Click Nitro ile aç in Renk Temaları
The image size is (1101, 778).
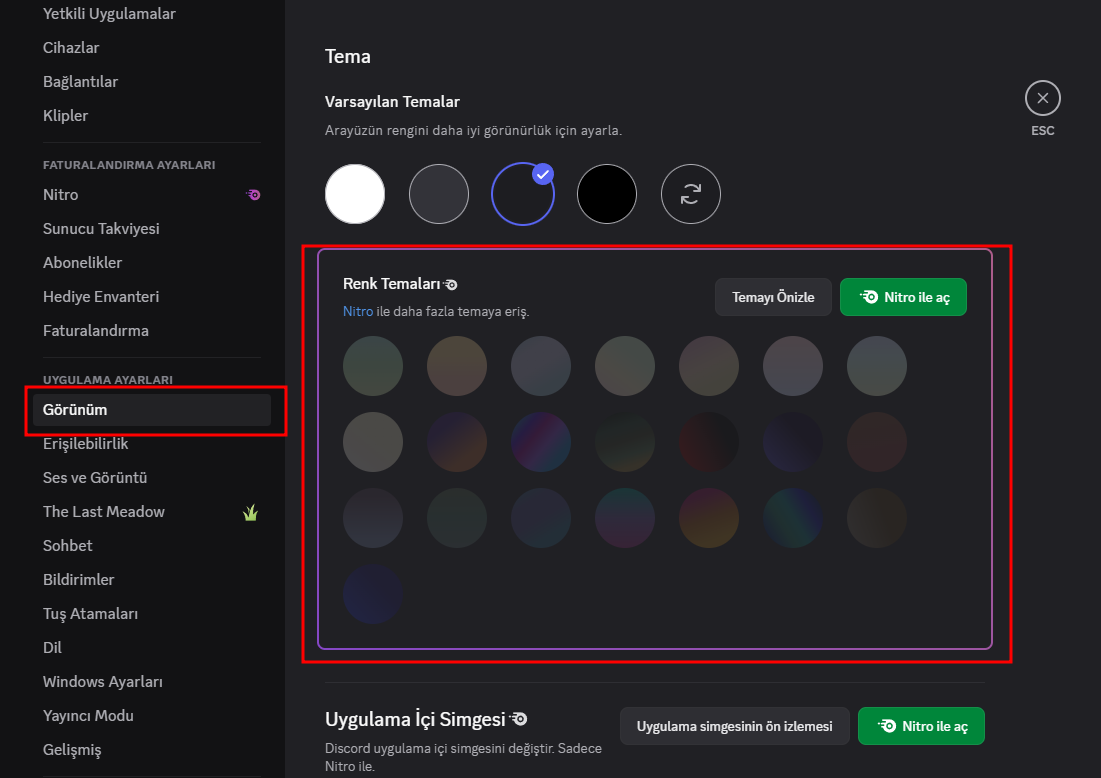point(903,297)
